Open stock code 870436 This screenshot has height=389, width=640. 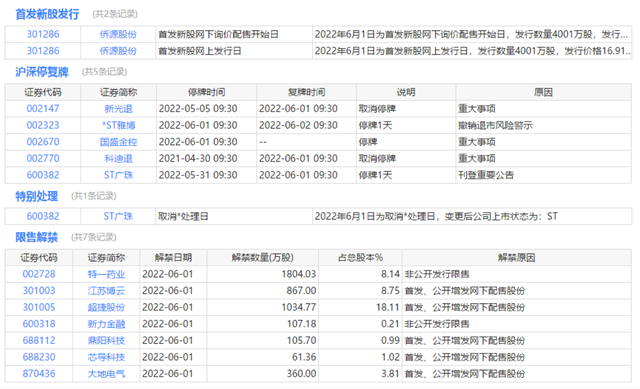(39, 373)
